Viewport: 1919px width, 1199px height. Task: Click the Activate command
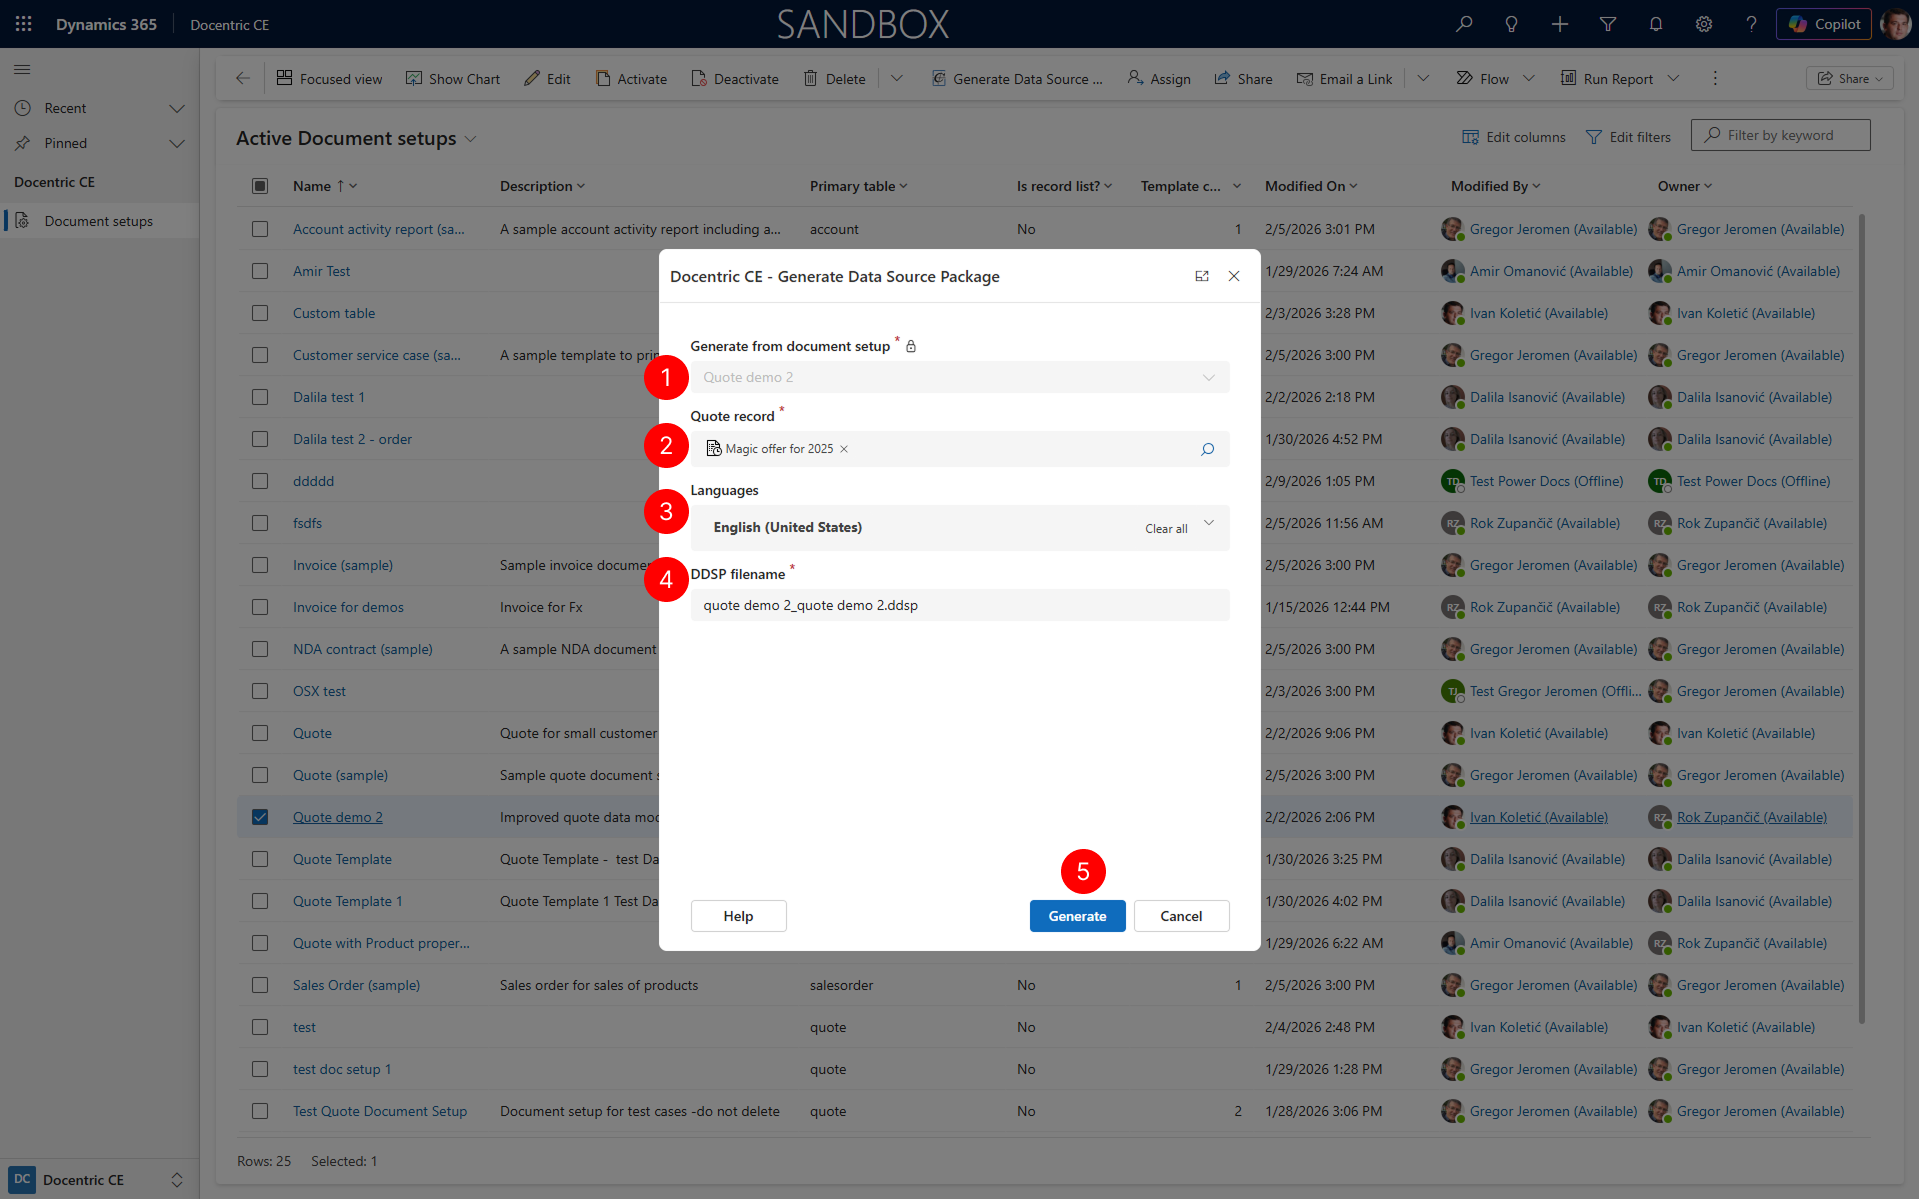pos(632,78)
